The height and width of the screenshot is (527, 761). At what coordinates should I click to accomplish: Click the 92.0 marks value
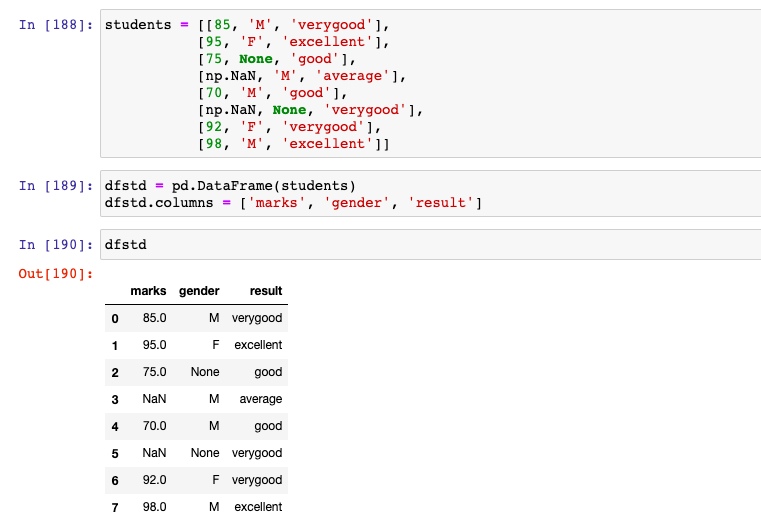(x=154, y=480)
